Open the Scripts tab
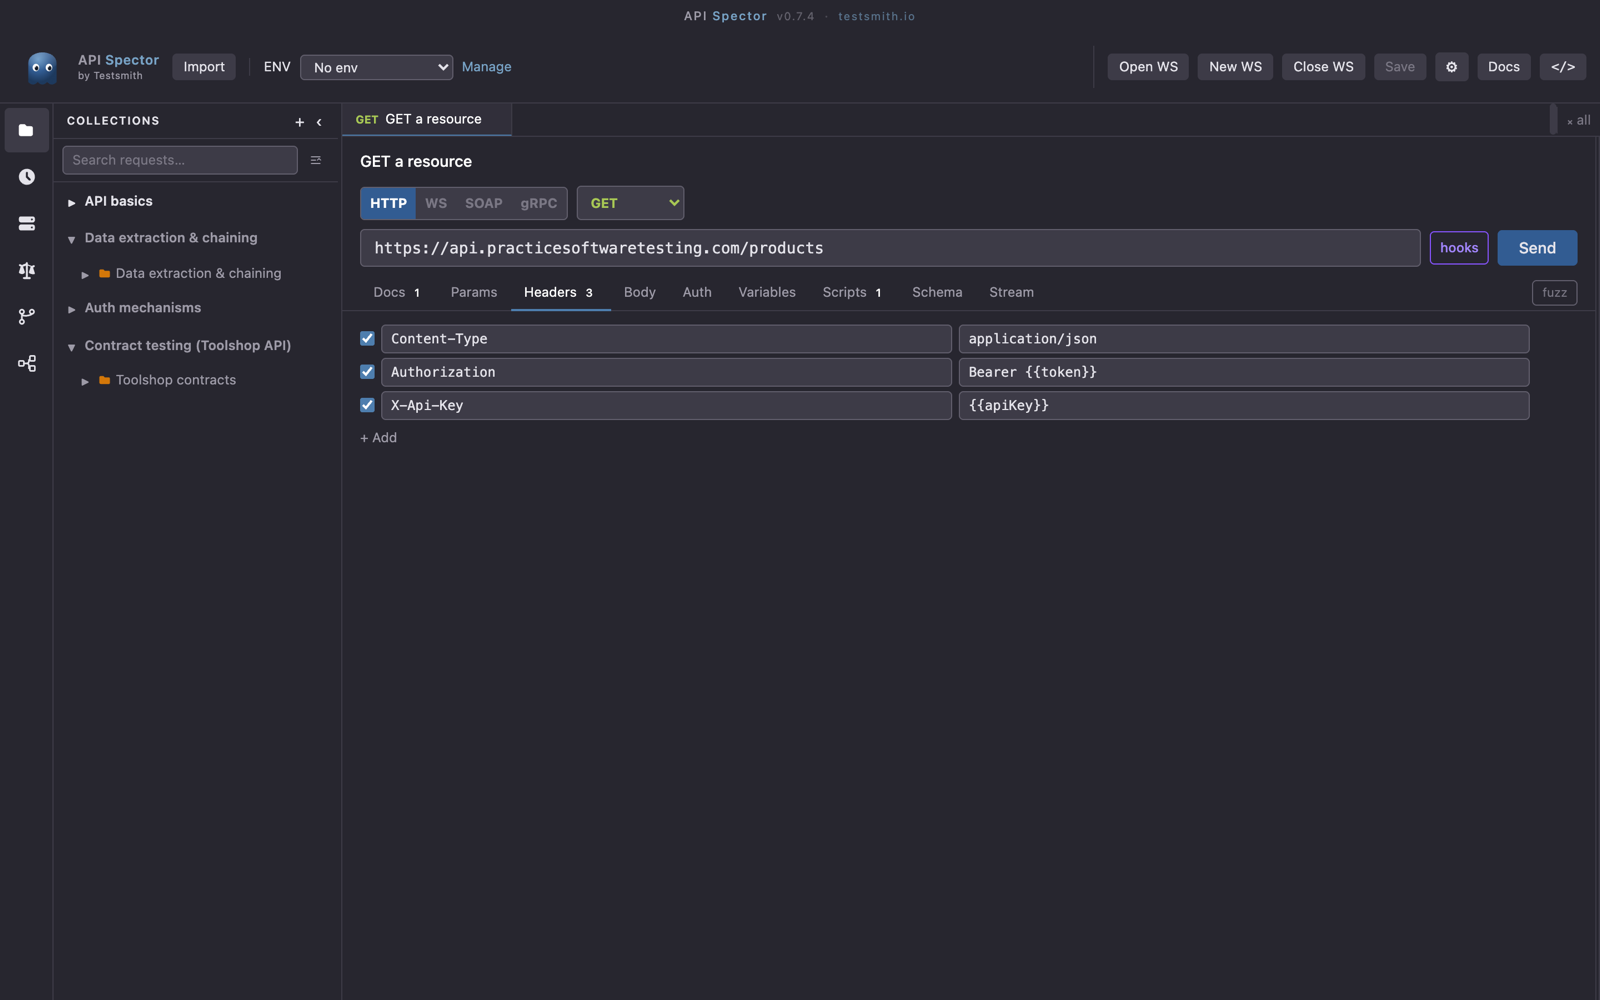This screenshot has width=1600, height=1000. 852,292
